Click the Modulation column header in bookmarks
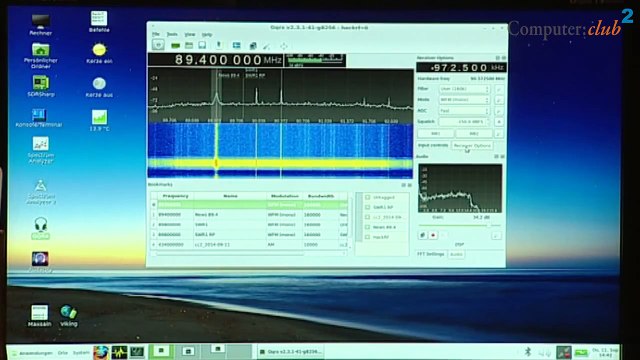This screenshot has width=640, height=360. [x=284, y=196]
